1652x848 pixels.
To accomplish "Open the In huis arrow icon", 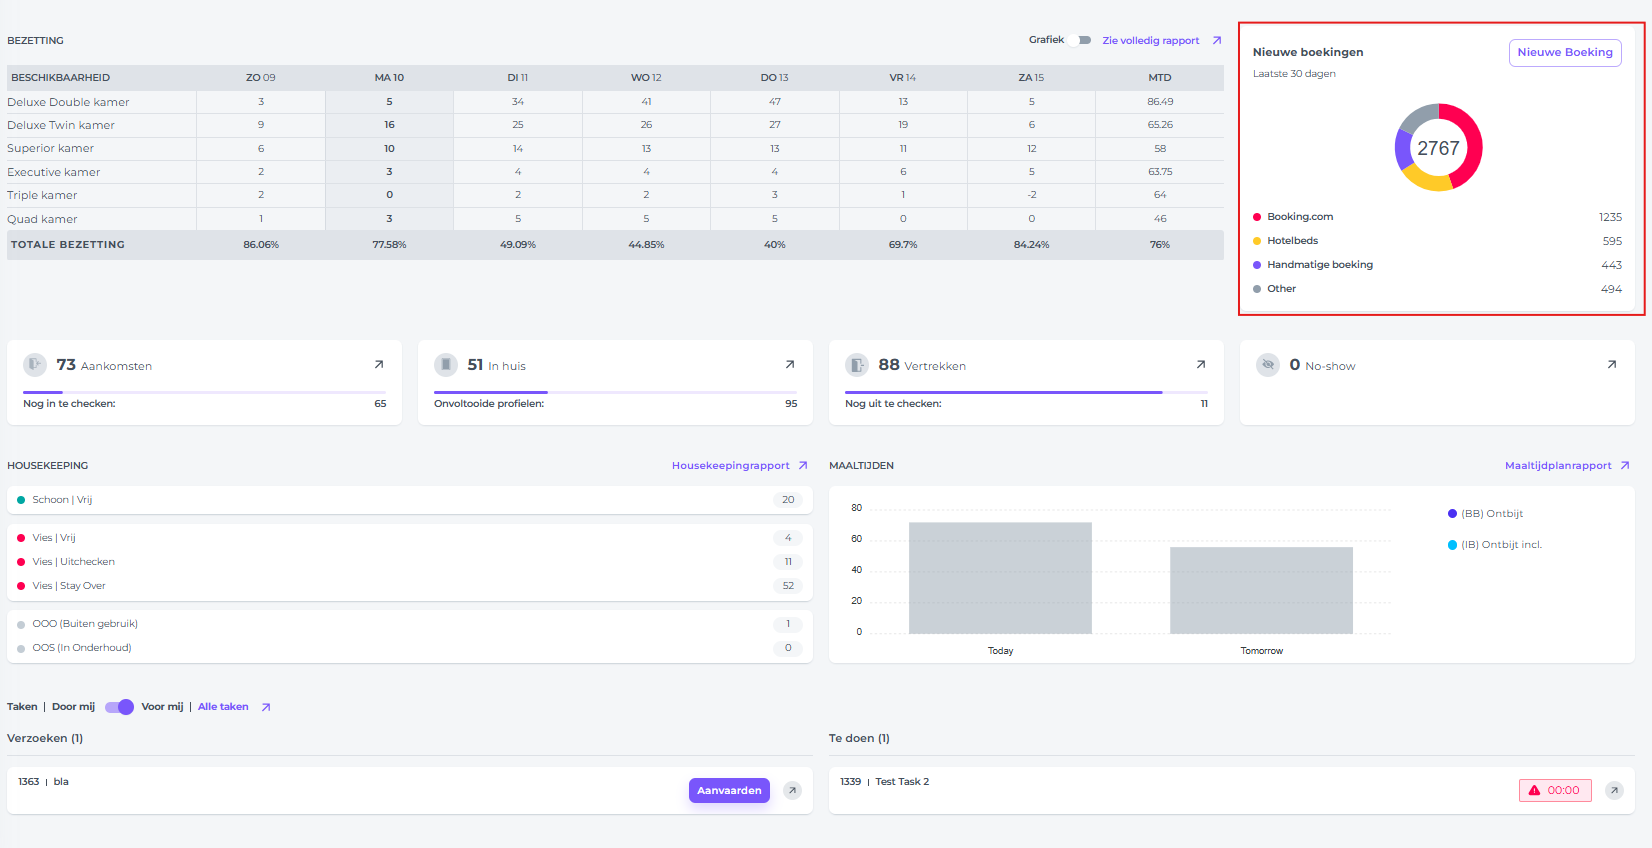I will (790, 365).
